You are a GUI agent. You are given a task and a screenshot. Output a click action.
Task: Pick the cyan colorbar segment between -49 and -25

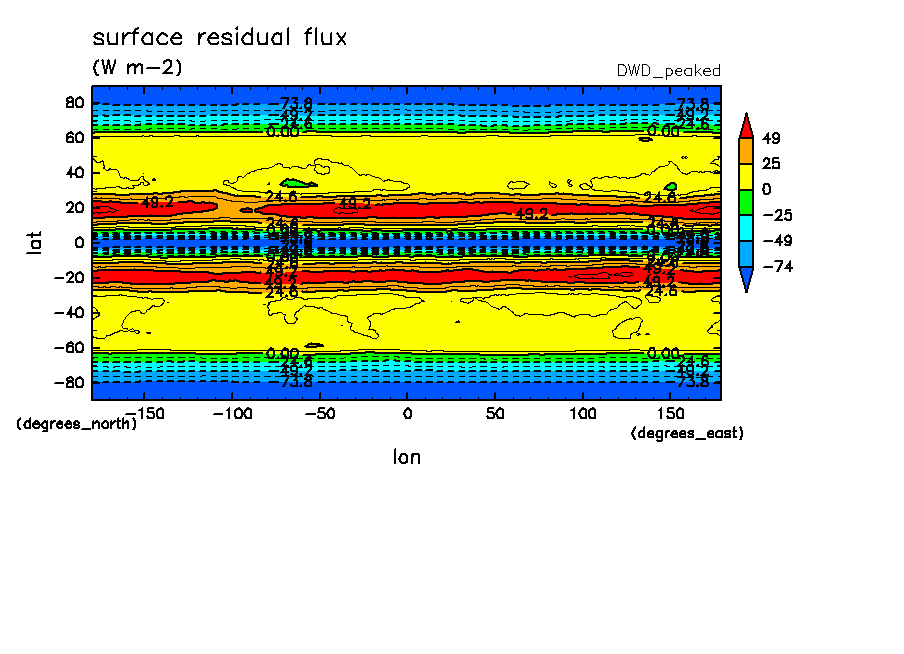point(746,228)
